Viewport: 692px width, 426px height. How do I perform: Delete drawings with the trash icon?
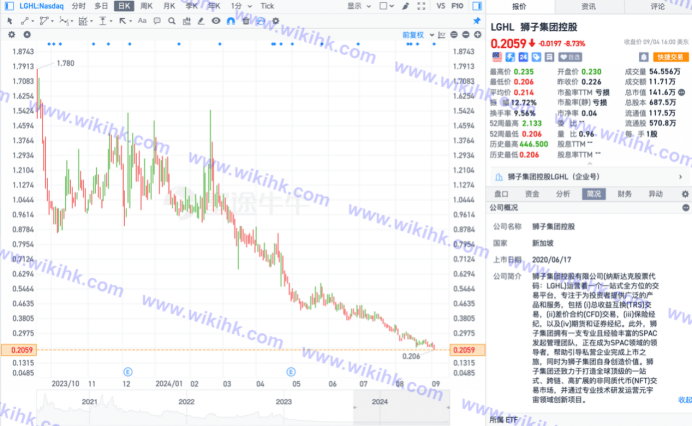click(246, 21)
